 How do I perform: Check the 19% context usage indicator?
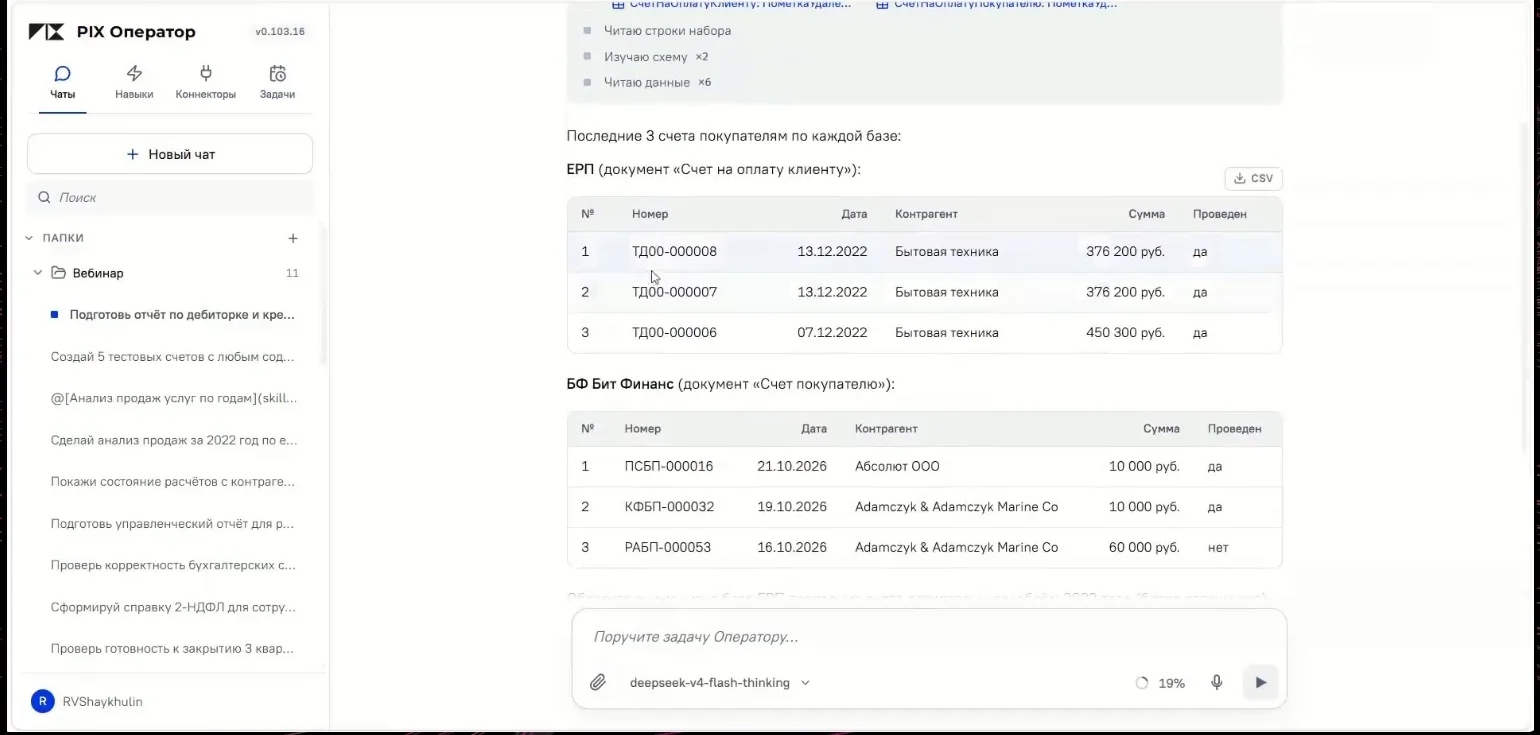coord(1160,683)
